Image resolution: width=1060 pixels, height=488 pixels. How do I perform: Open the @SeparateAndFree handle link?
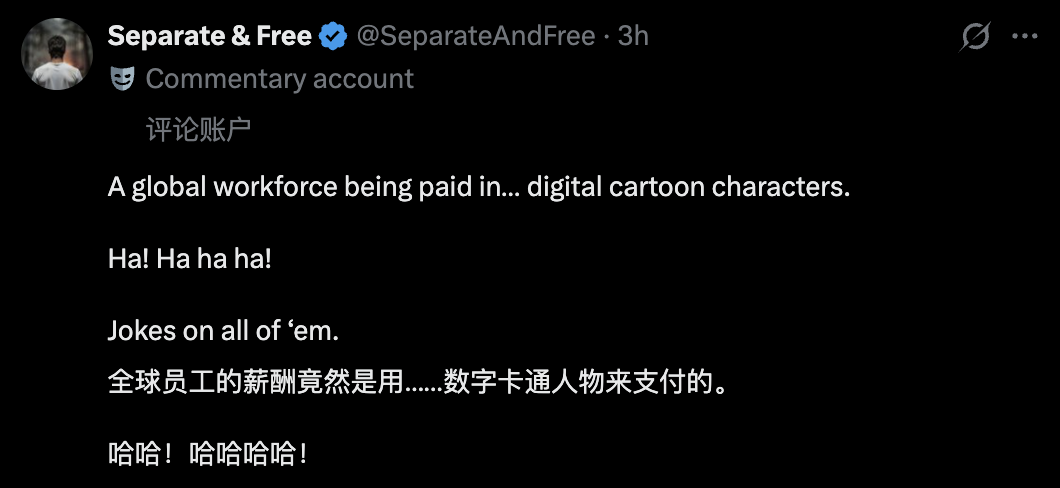pos(476,37)
